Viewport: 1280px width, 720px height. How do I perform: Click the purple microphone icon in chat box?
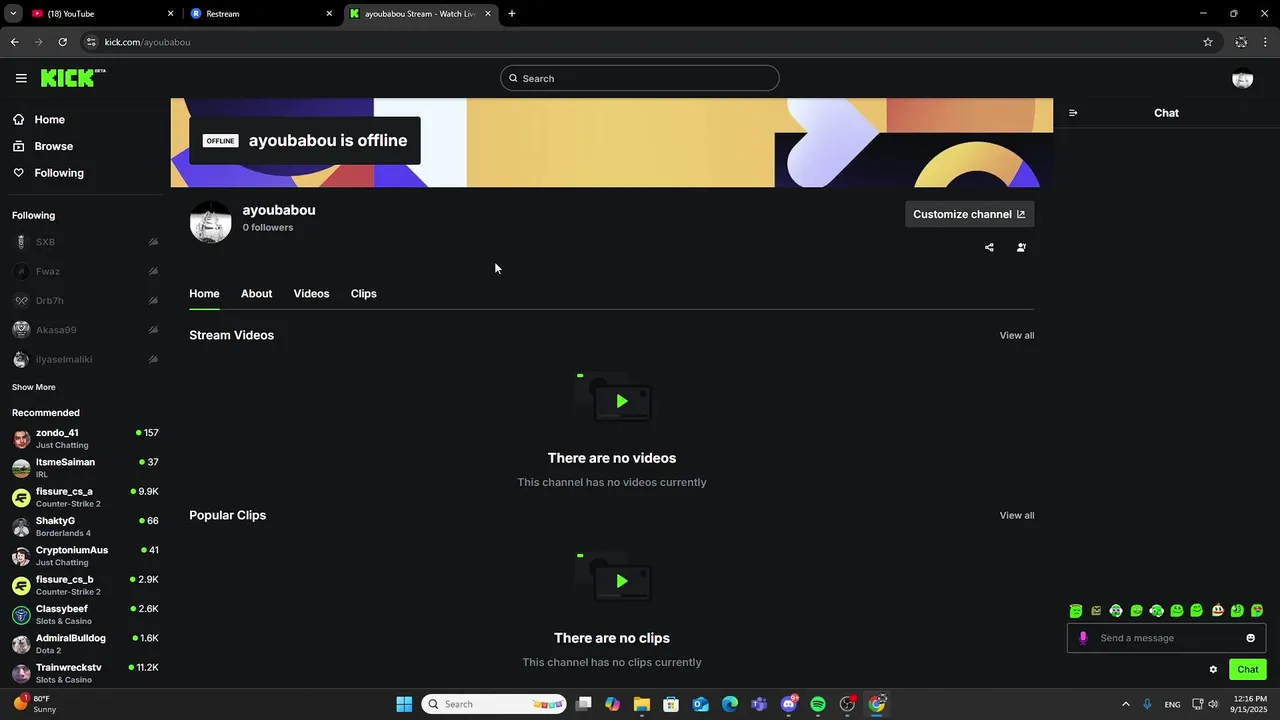point(1082,638)
